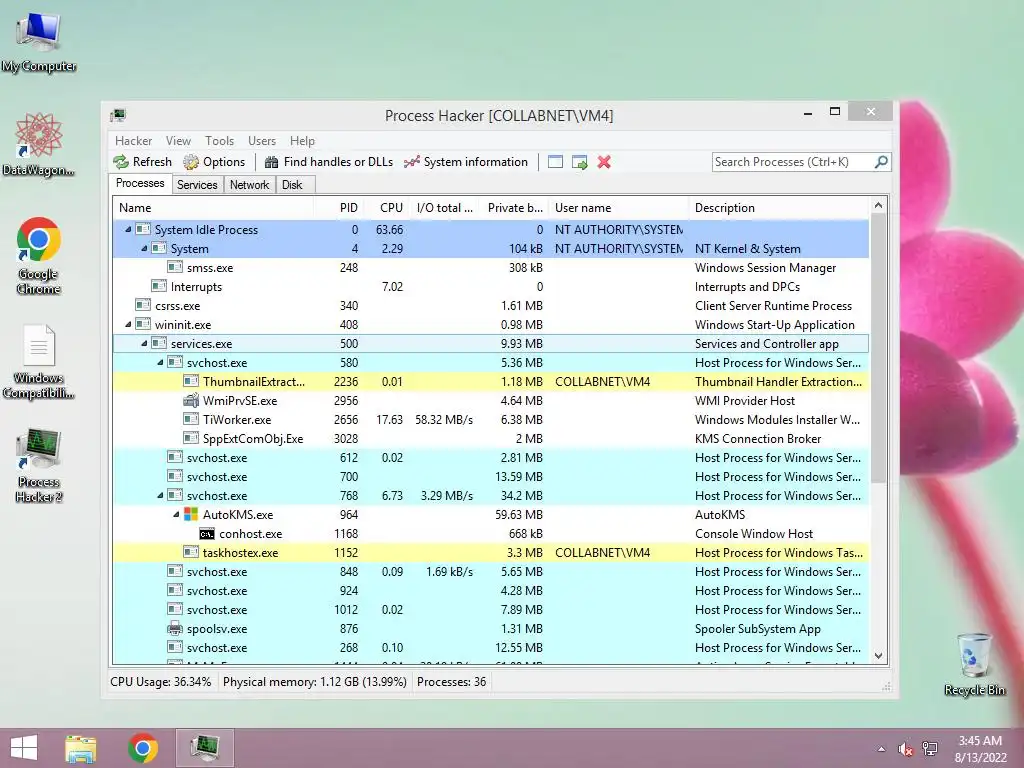Image resolution: width=1024 pixels, height=768 pixels.
Task: Sort by the PID column header
Action: pyautogui.click(x=340, y=208)
